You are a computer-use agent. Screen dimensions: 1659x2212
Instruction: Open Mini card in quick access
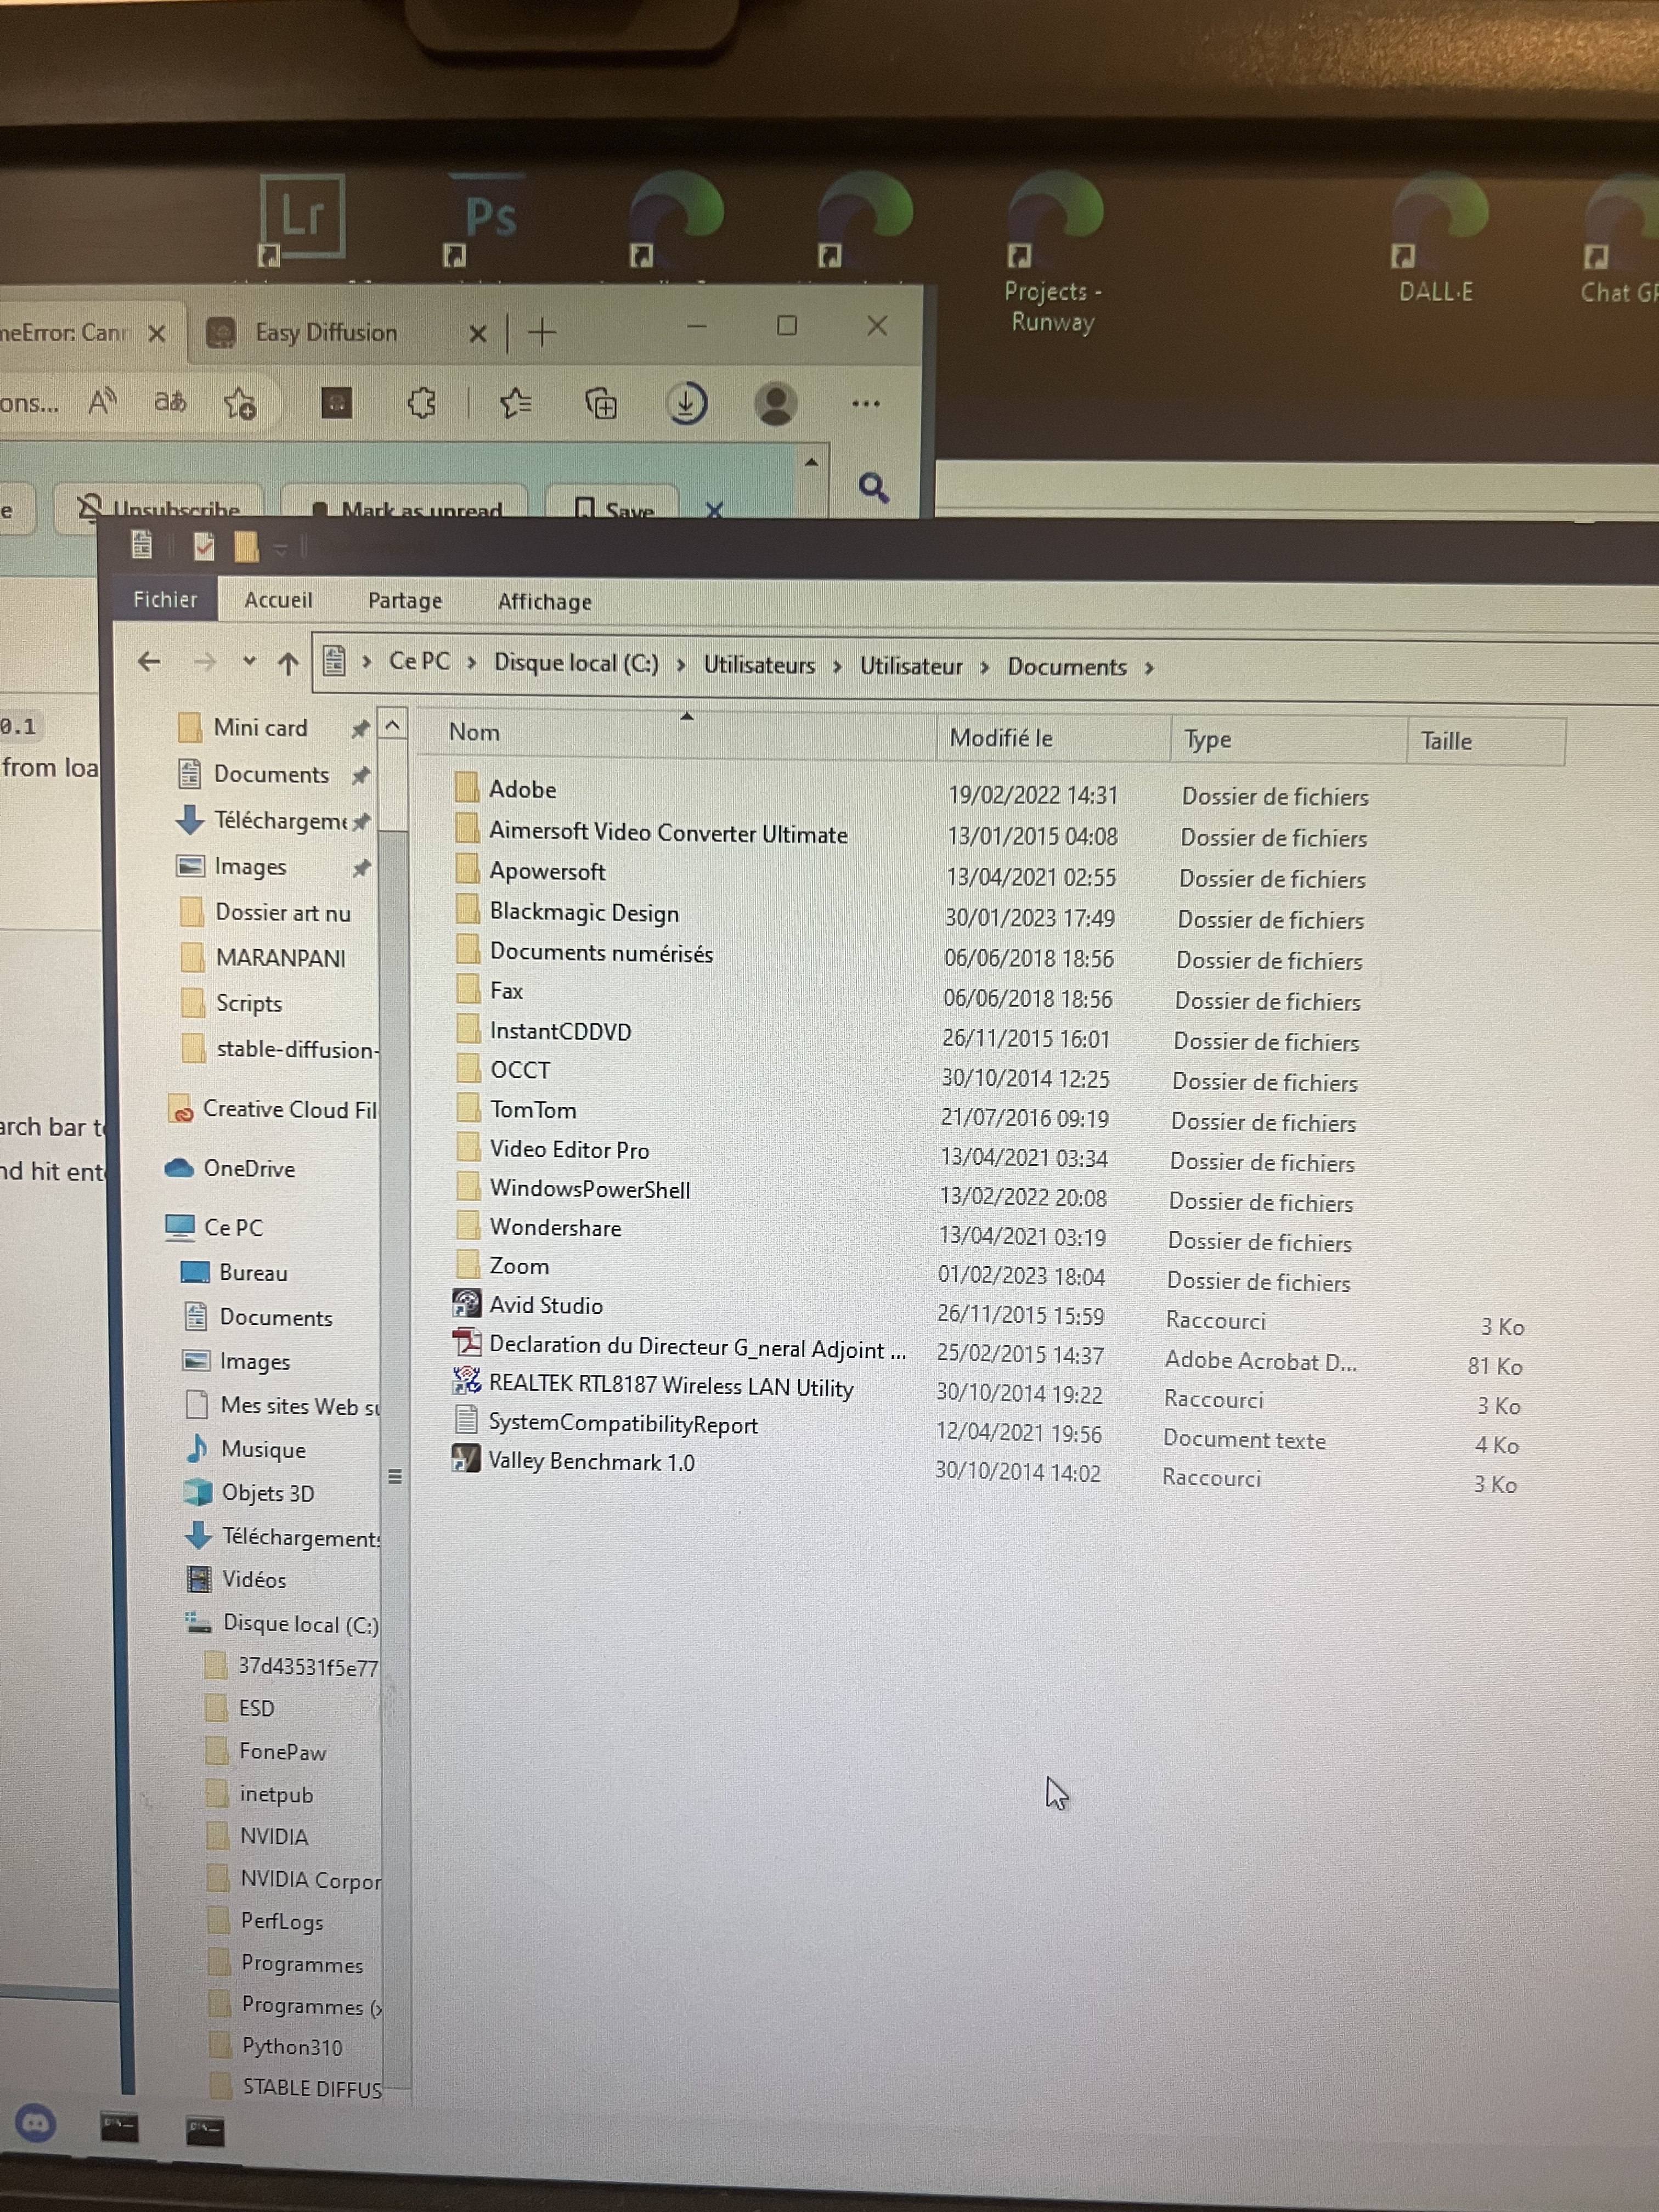(x=260, y=728)
